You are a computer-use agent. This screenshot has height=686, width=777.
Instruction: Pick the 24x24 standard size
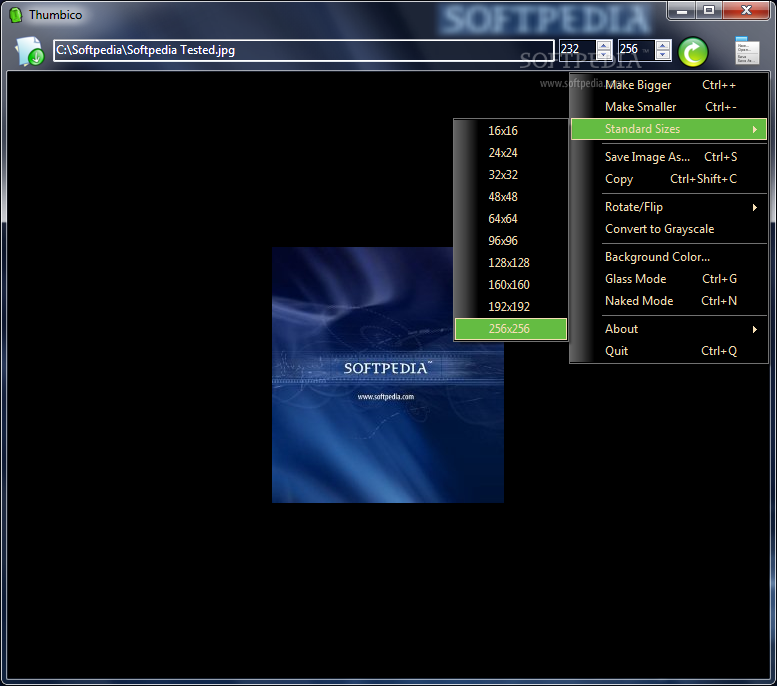click(x=510, y=153)
